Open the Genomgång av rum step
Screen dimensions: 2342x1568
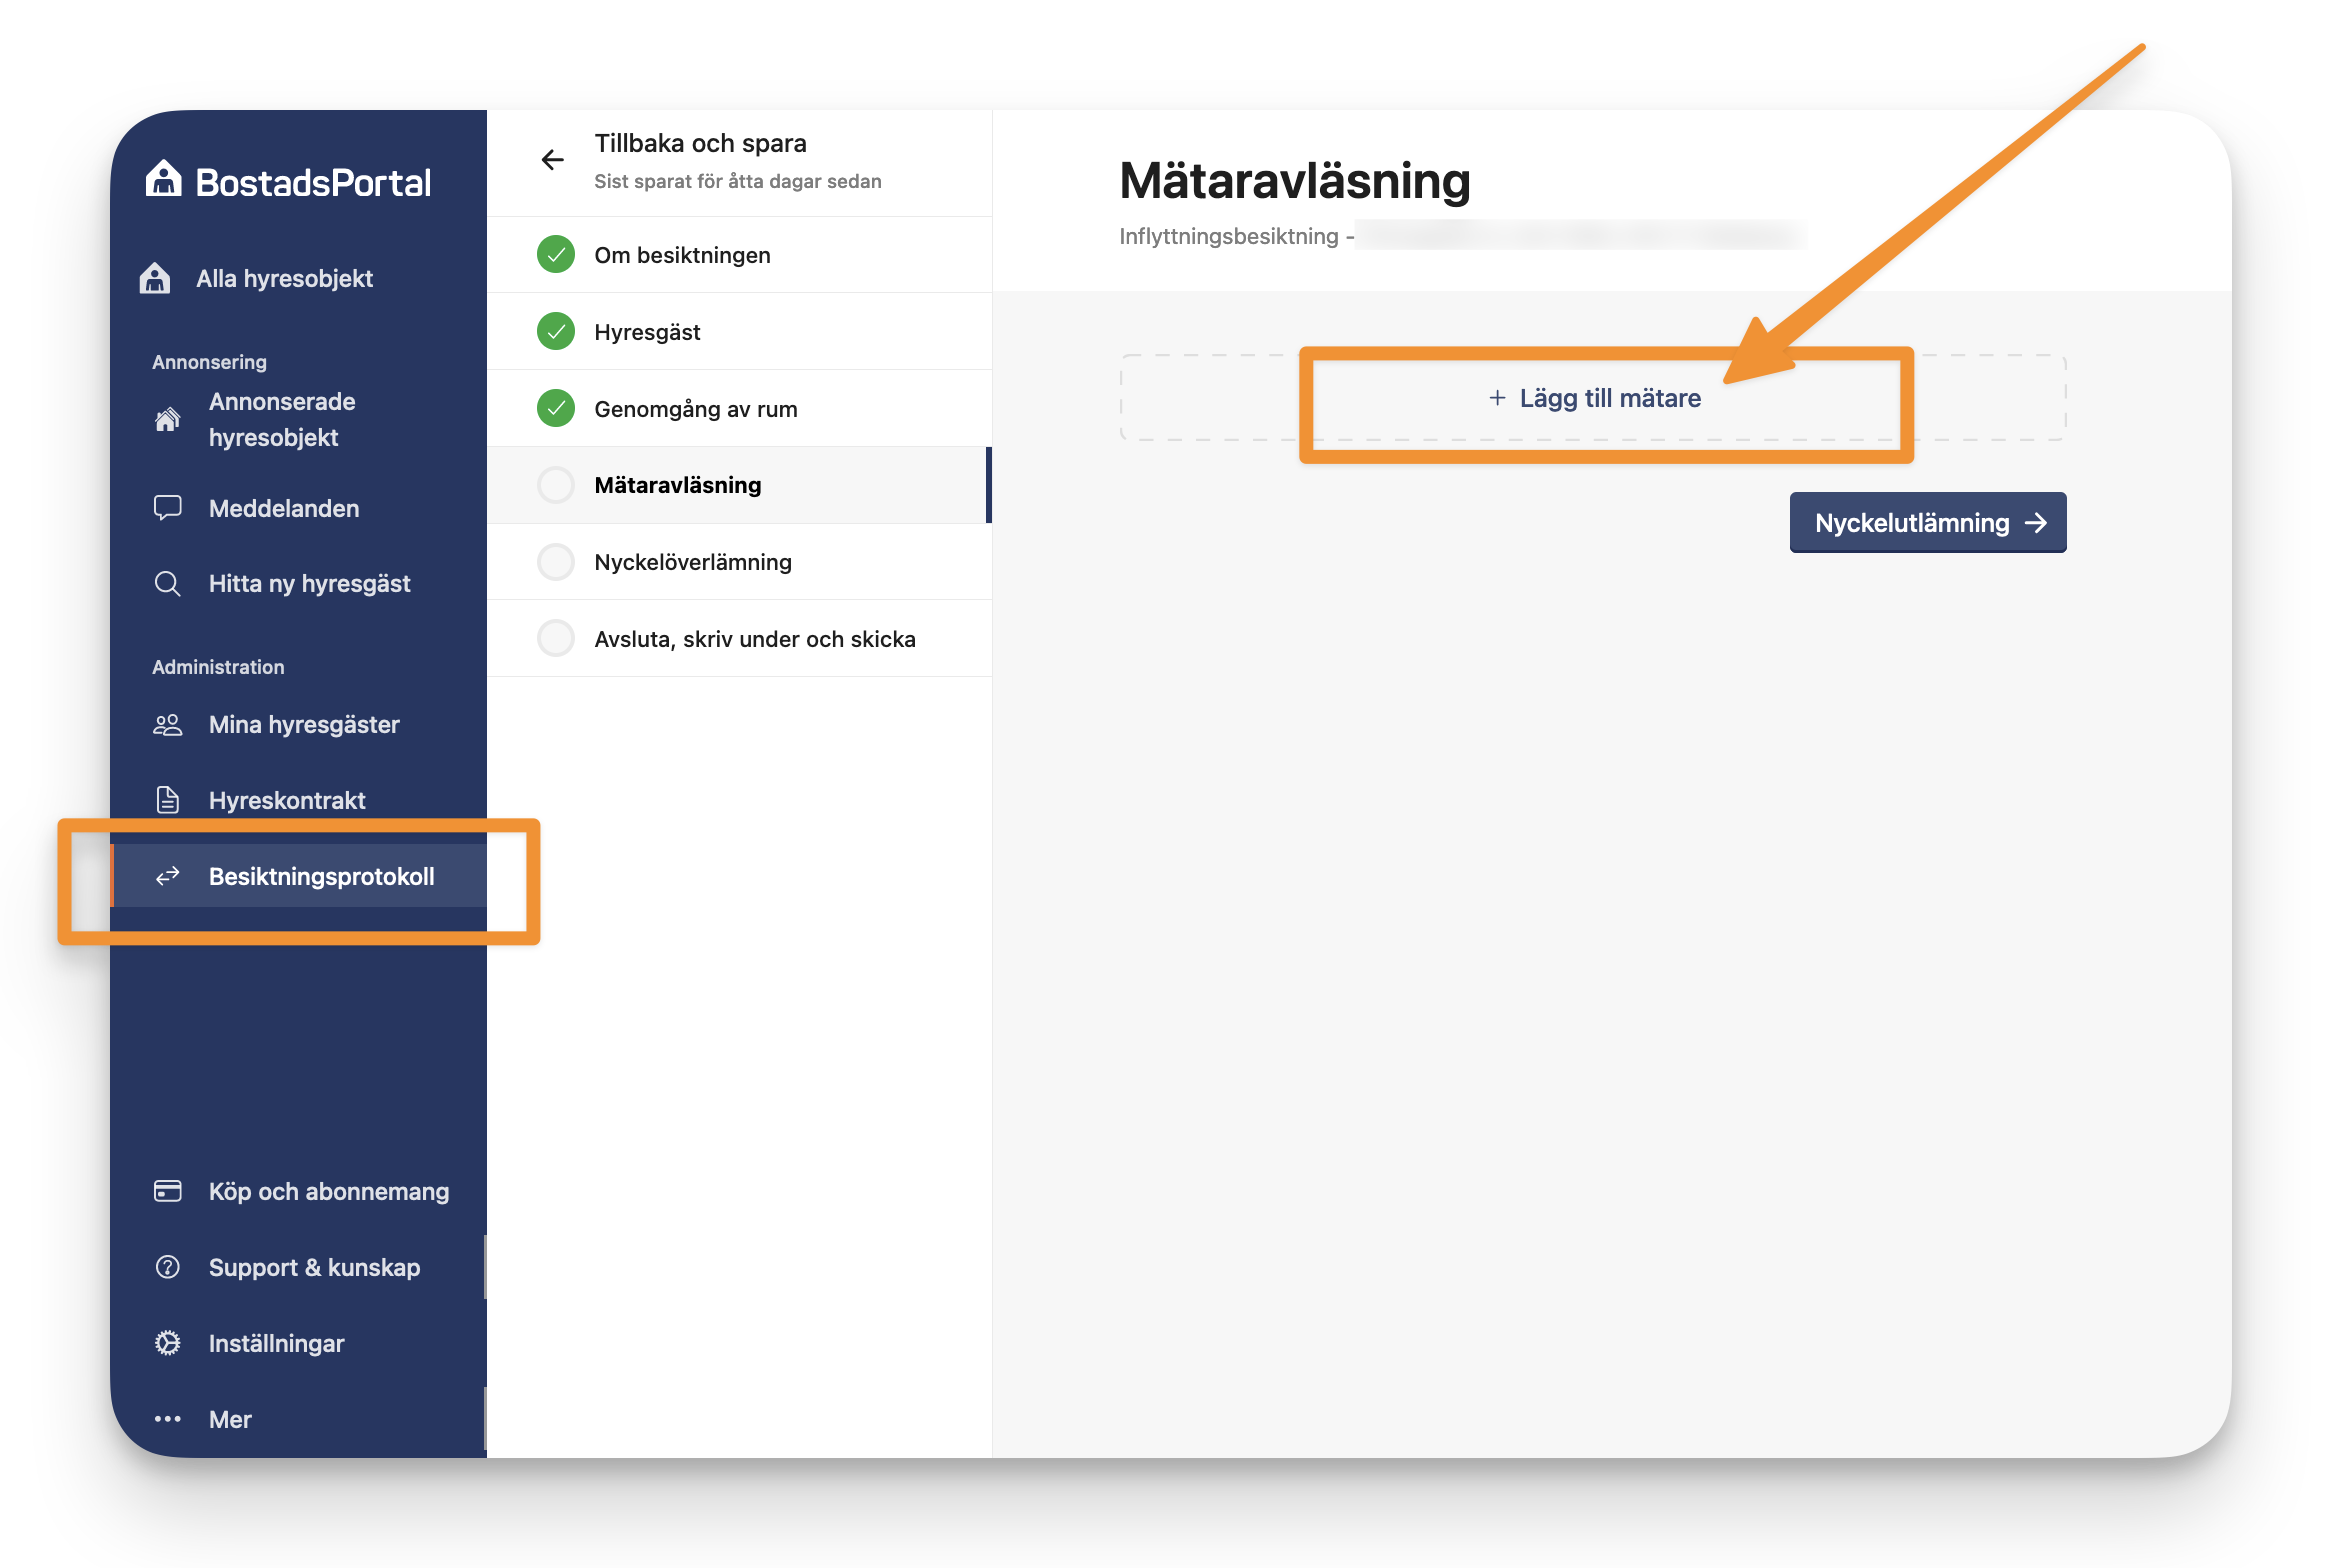(x=695, y=409)
